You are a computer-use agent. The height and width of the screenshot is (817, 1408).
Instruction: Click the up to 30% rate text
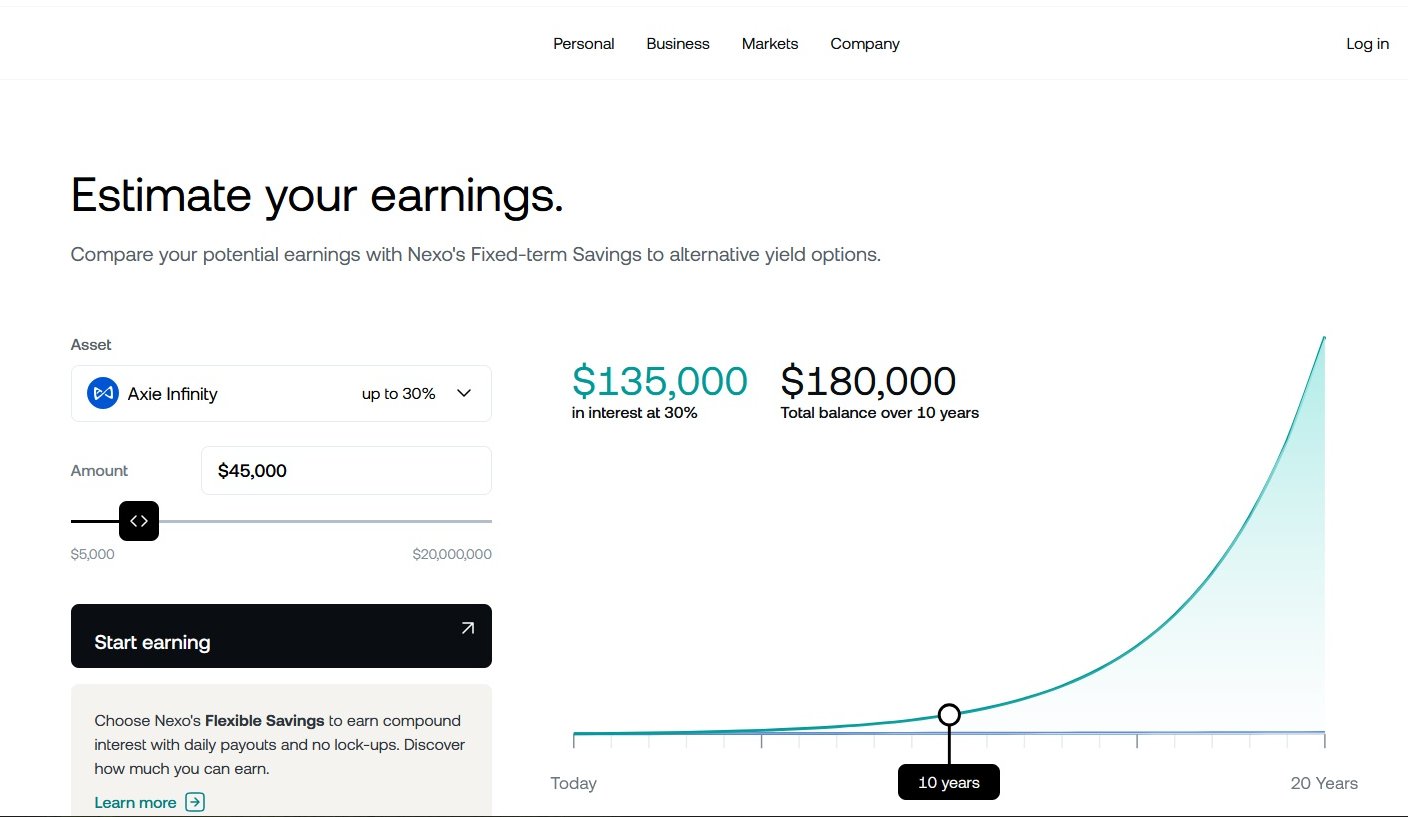pos(399,394)
